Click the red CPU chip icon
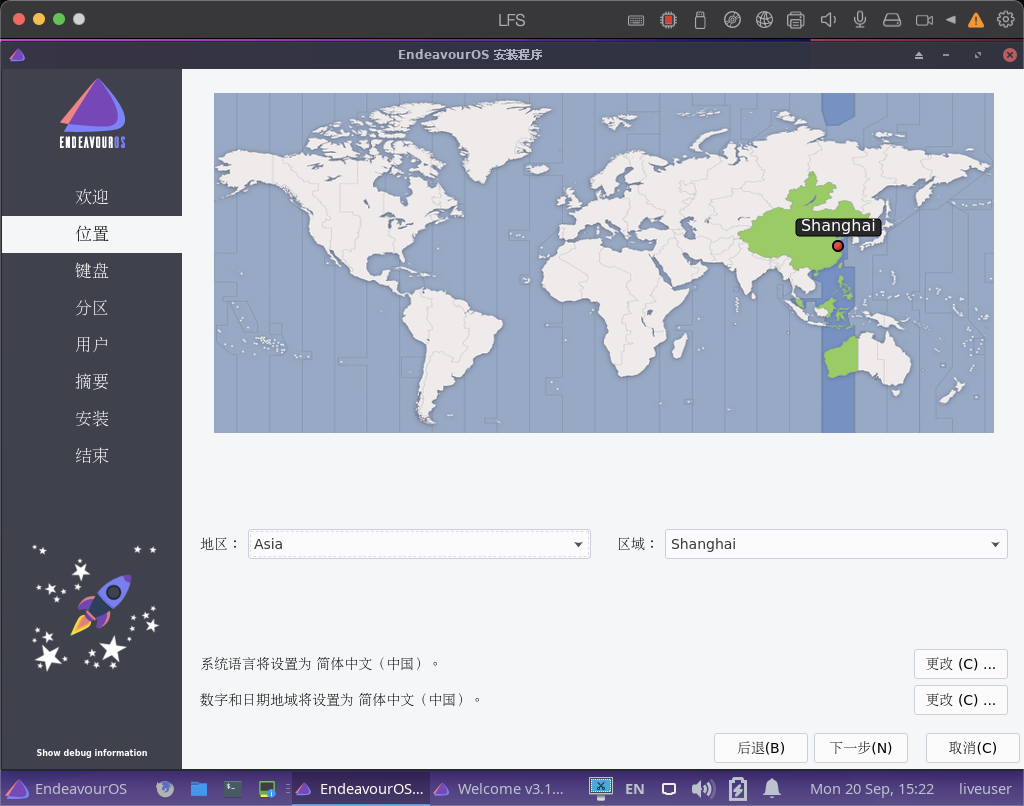 pos(668,20)
